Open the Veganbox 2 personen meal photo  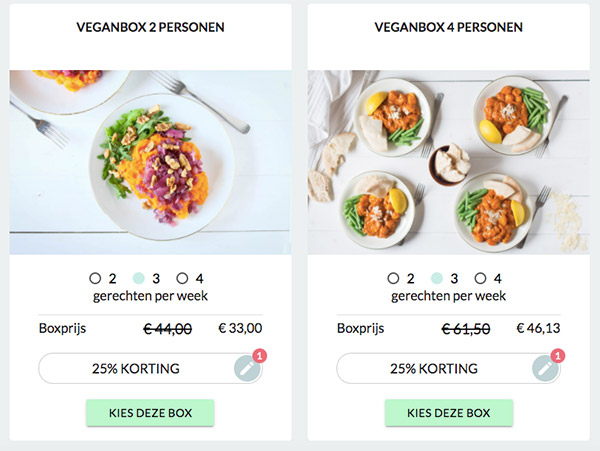[x=150, y=162]
